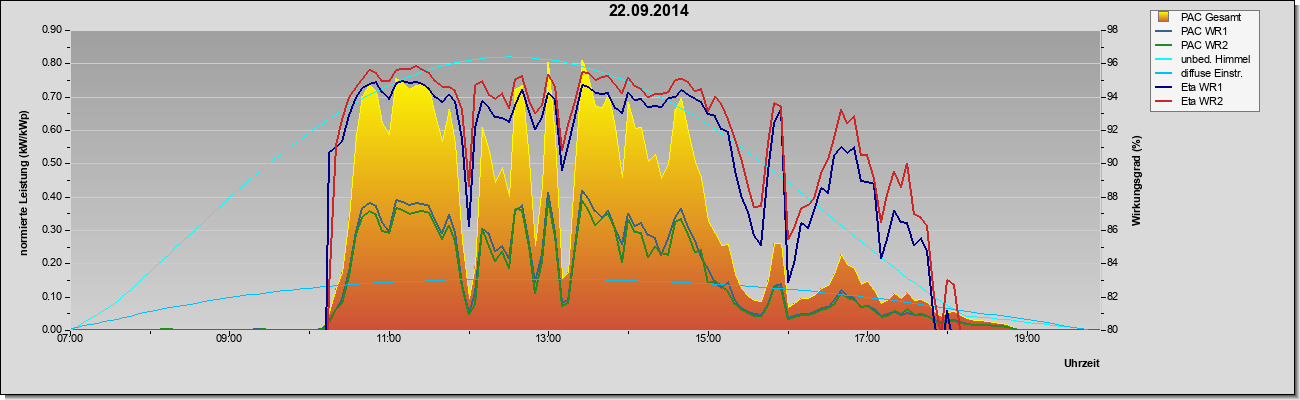Click the 15:00 time axis label
The width and height of the screenshot is (1300, 400).
point(707,340)
